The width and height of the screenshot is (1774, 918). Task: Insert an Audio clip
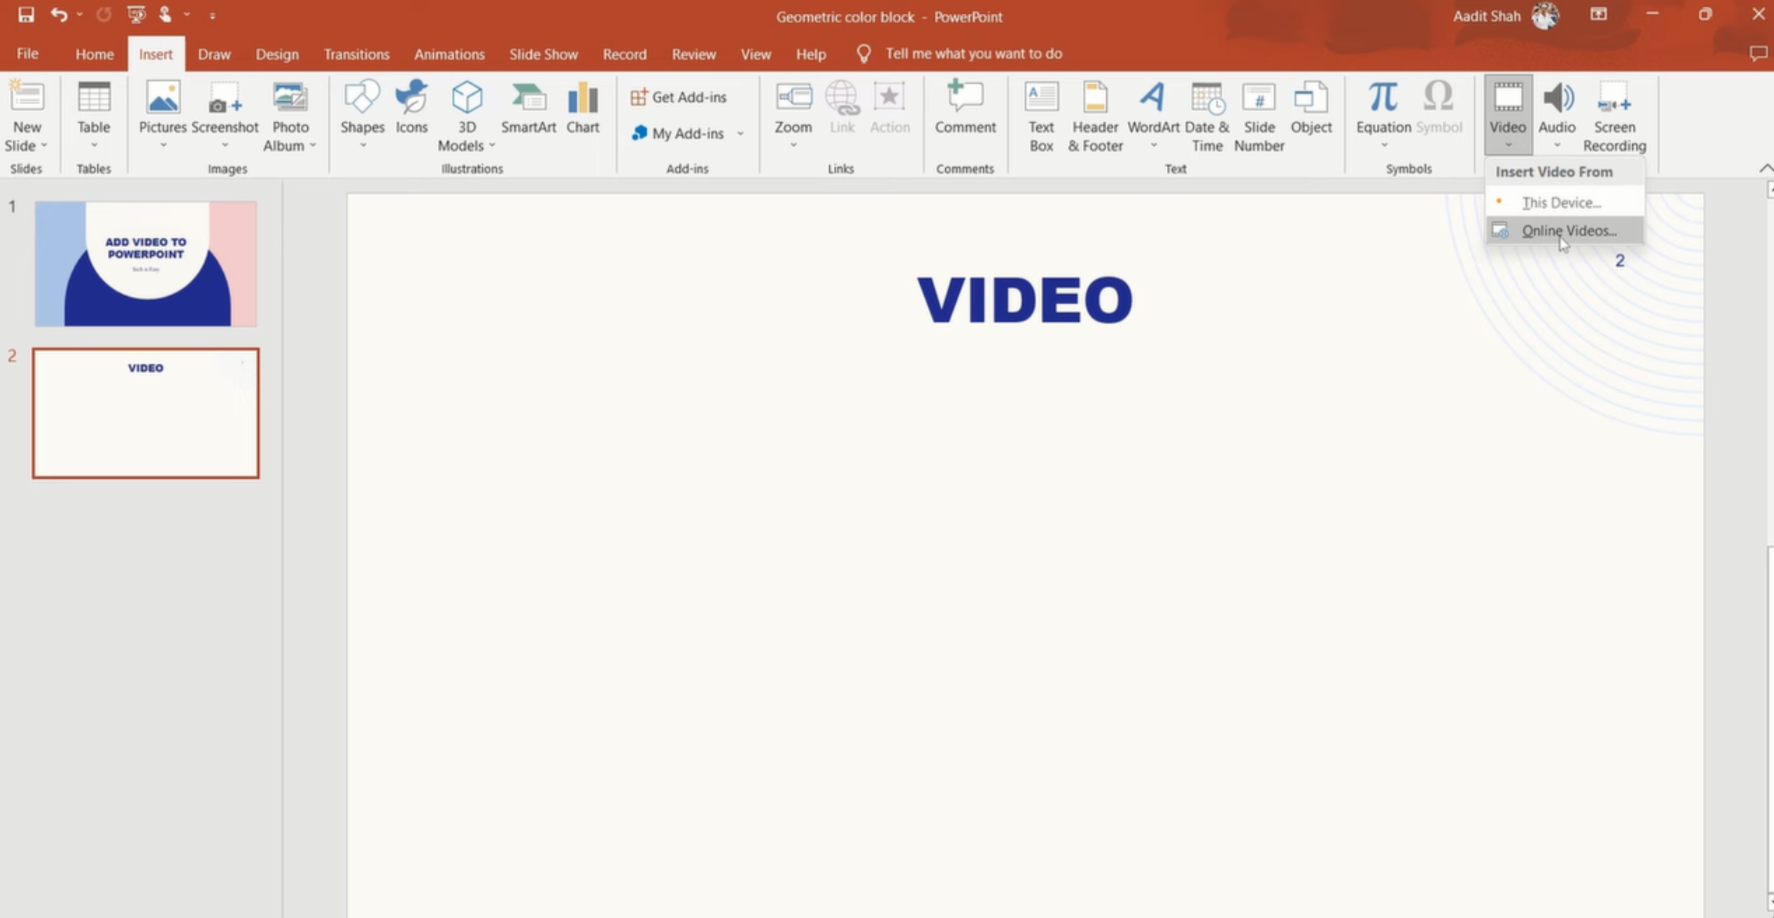(1556, 110)
